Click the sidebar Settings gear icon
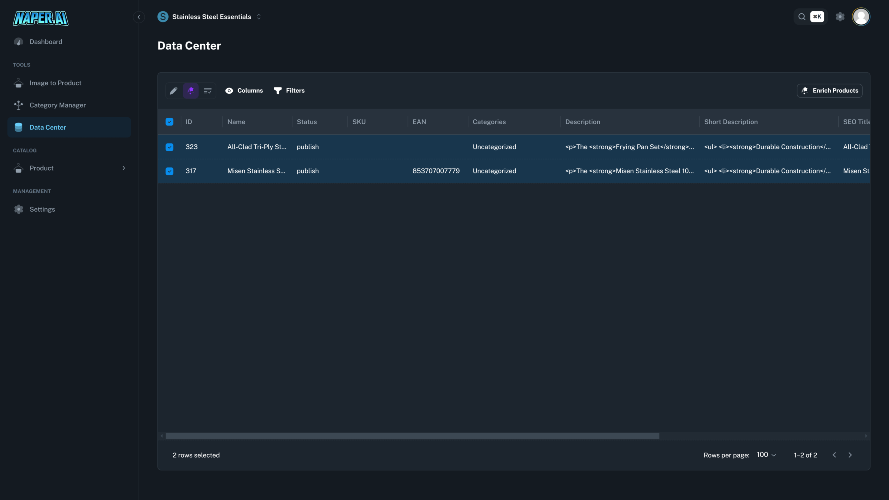Image resolution: width=889 pixels, height=500 pixels. tap(18, 210)
